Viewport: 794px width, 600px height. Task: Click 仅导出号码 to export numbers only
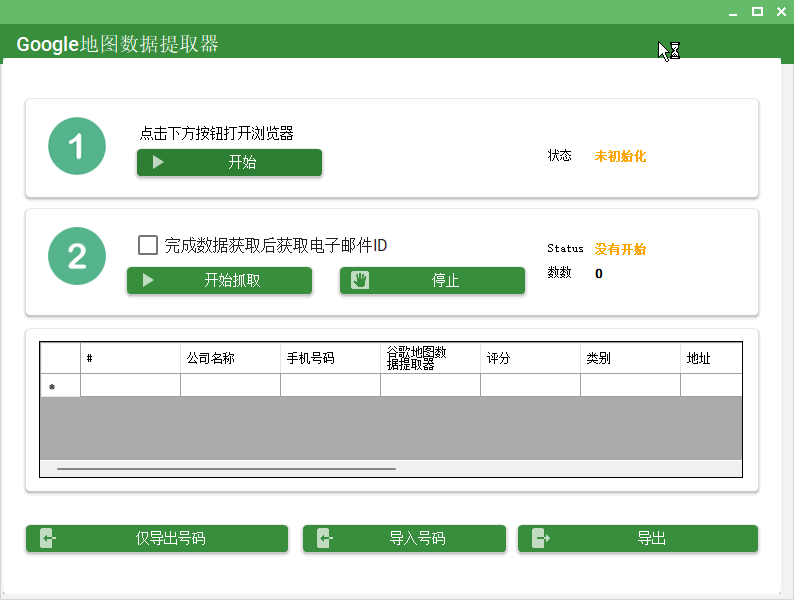157,538
